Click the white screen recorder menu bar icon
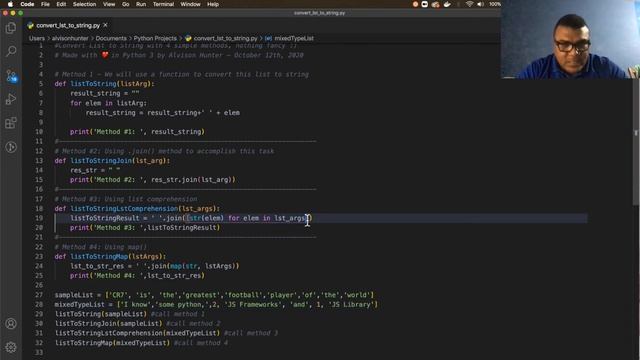Screen dimensions: 640x360 click(x=425, y=4)
